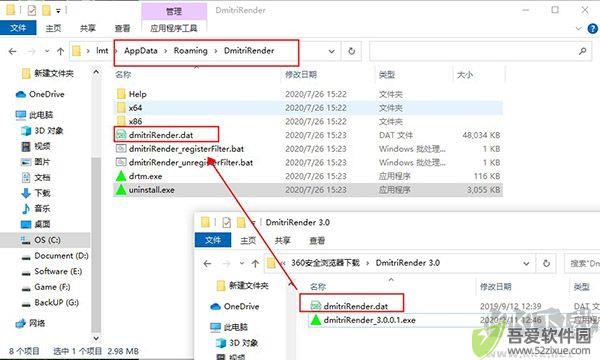Click Roaming in the address path
Image resolution: width=600 pixels, height=360 pixels.
point(190,50)
